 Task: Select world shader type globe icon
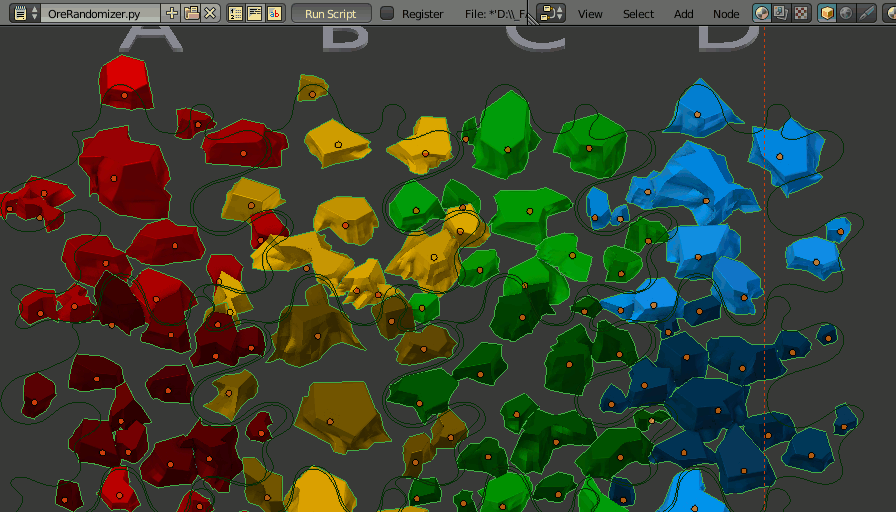click(846, 13)
